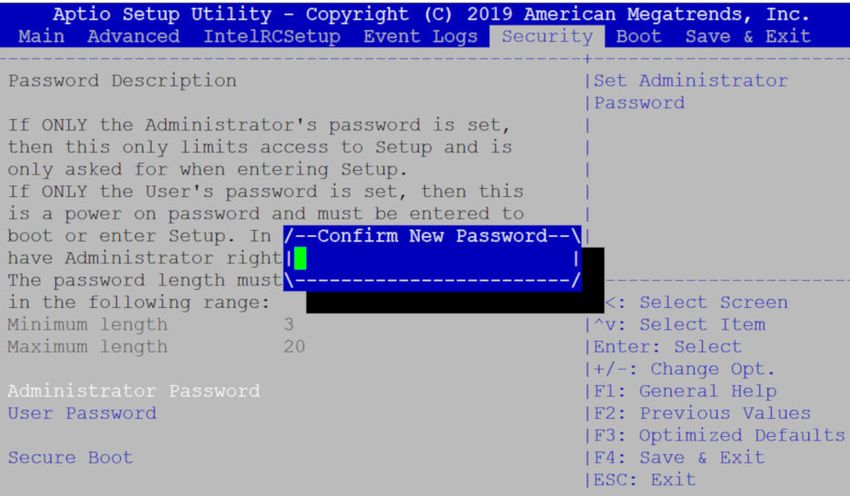Image resolution: width=850 pixels, height=496 pixels.
Task: Click the Confirm New Password dialog title
Action: (x=433, y=236)
